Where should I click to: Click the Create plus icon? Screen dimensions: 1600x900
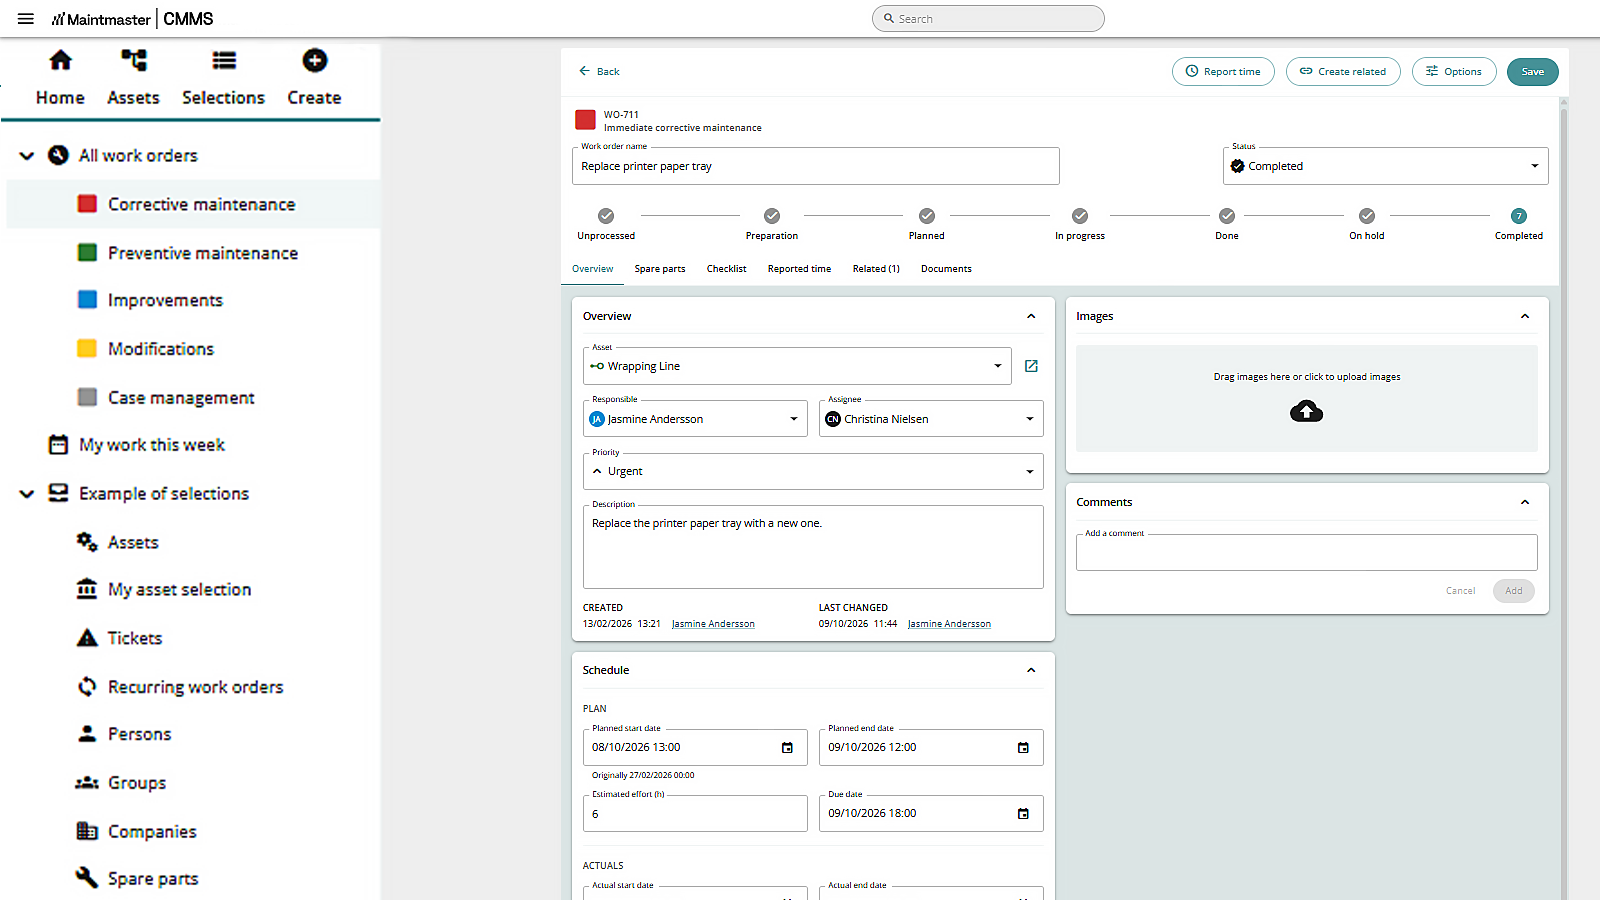[315, 61]
